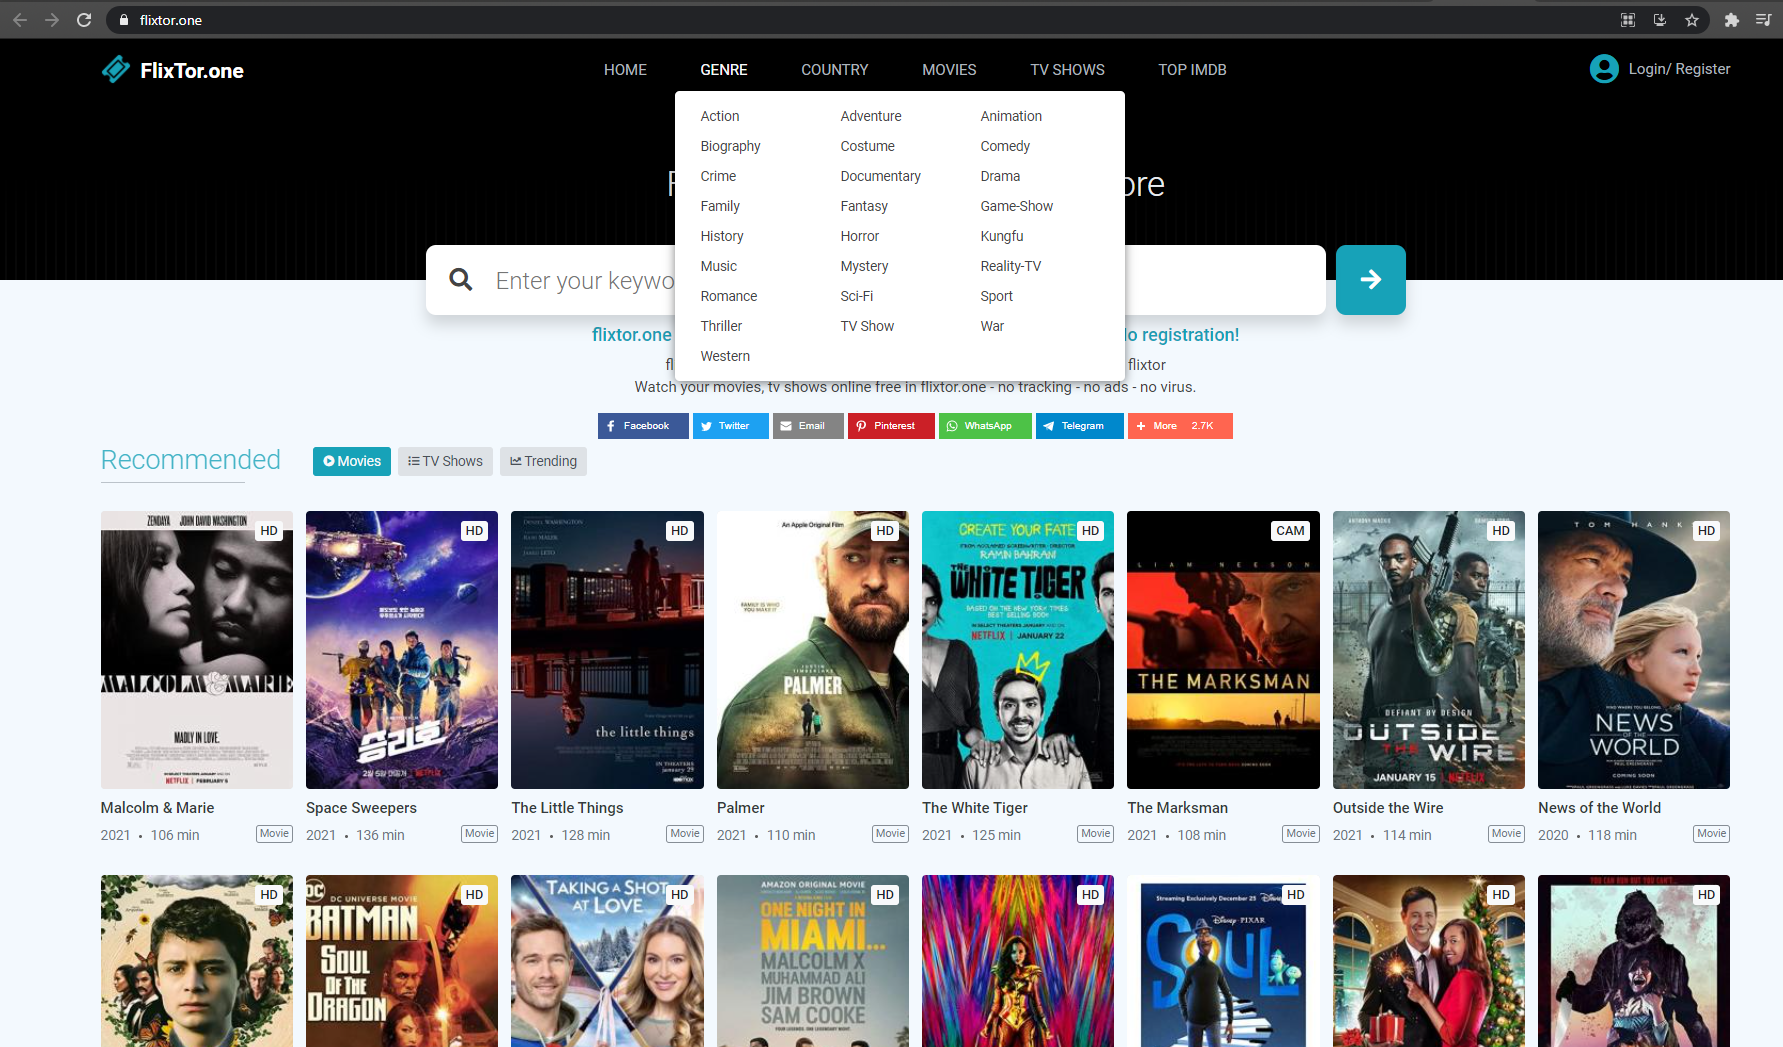Choose the Biography genre
Screen dimensions: 1783x1047
[x=730, y=146]
